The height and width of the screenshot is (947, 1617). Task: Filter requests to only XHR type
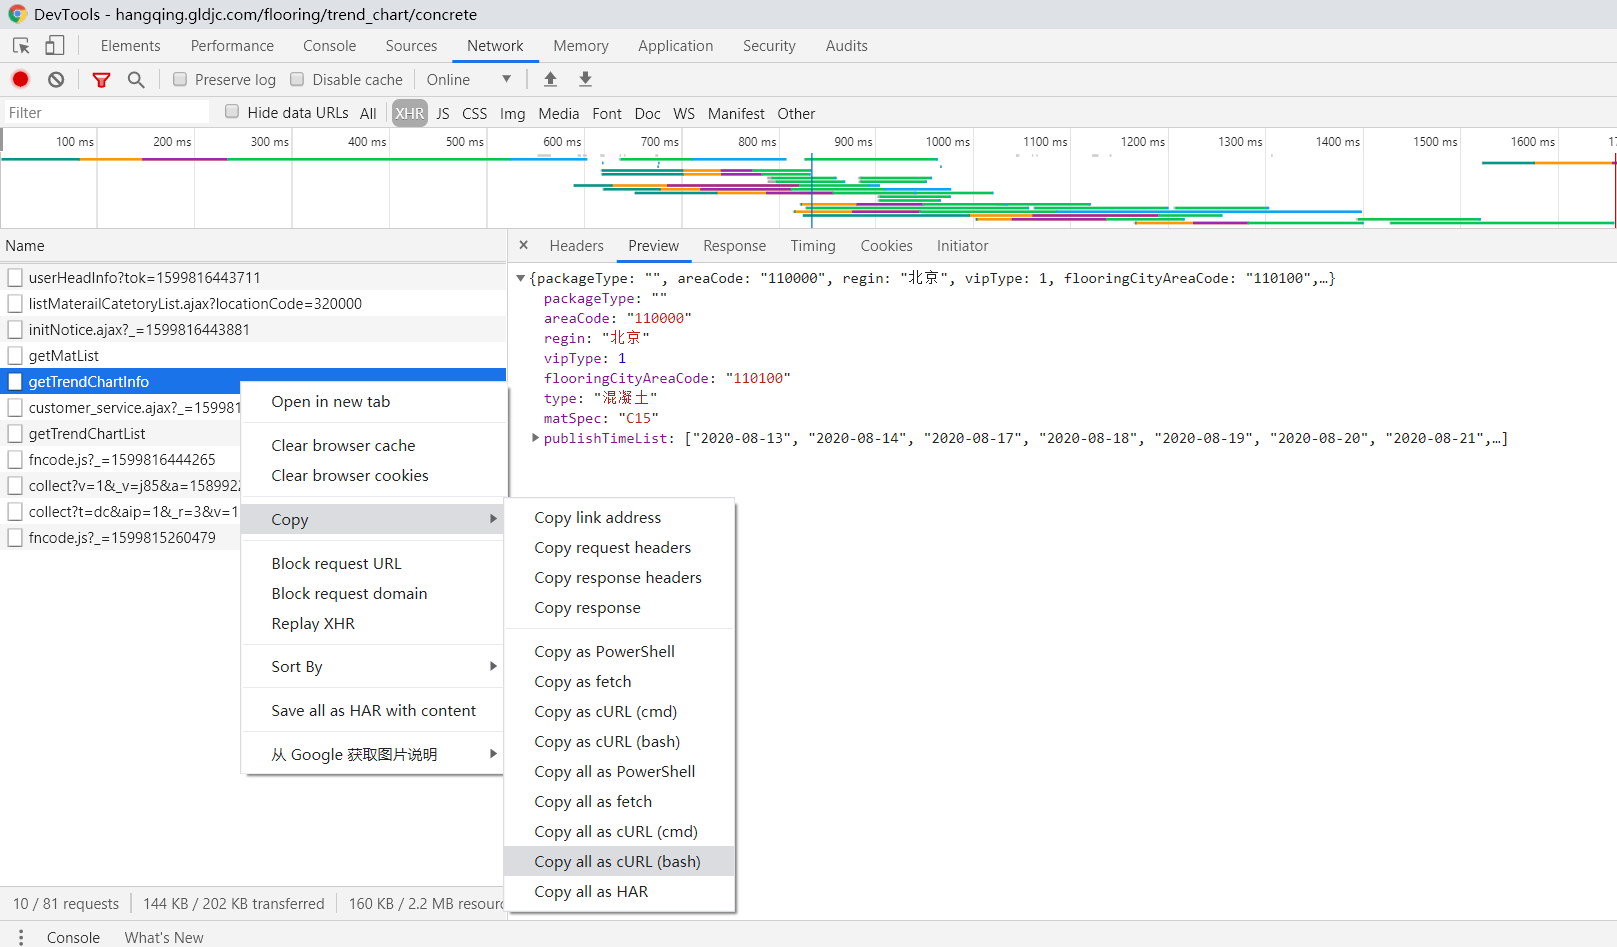409,113
